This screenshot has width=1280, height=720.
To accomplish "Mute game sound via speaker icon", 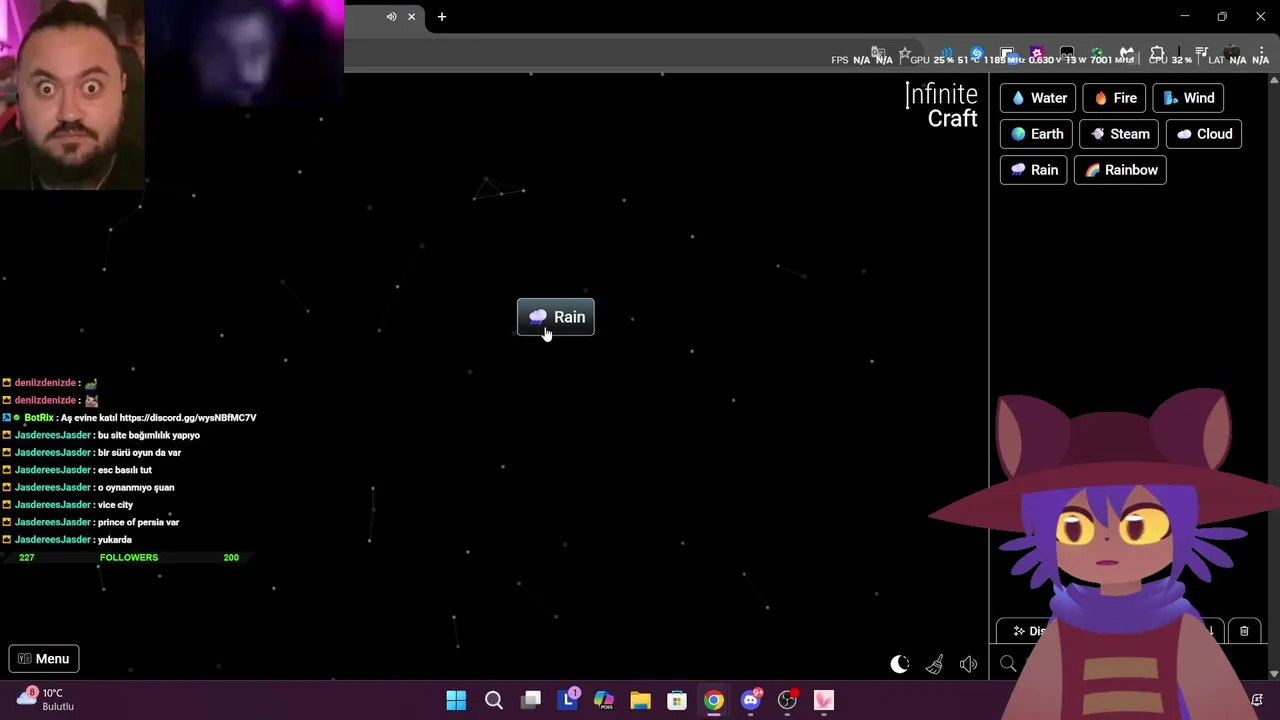I will click(x=968, y=664).
